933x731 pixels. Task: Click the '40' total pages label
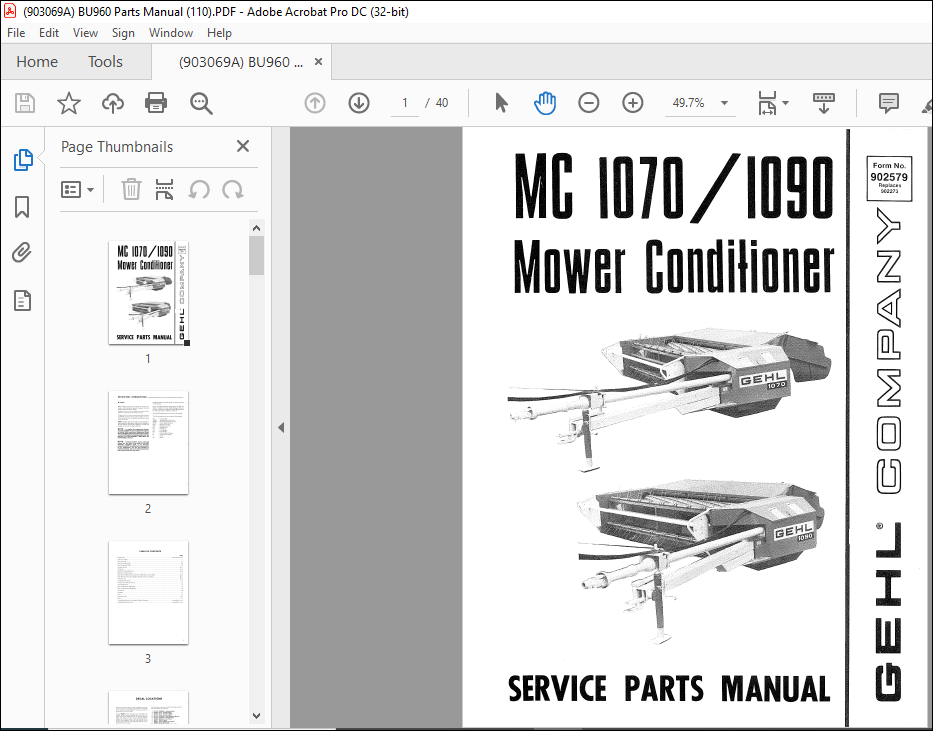pyautogui.click(x=442, y=103)
